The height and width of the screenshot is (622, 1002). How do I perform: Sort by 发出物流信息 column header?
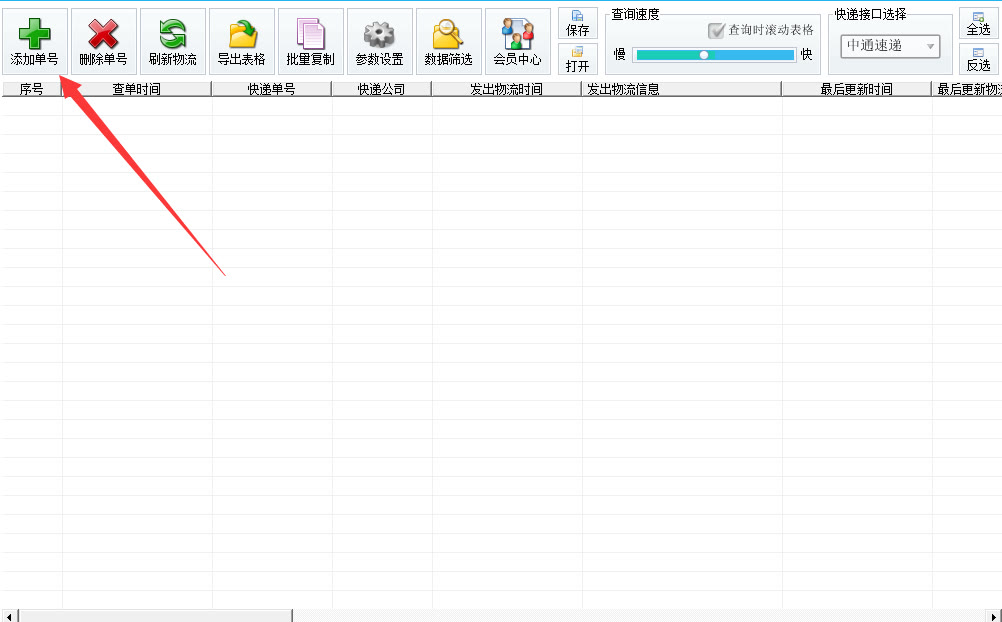681,89
